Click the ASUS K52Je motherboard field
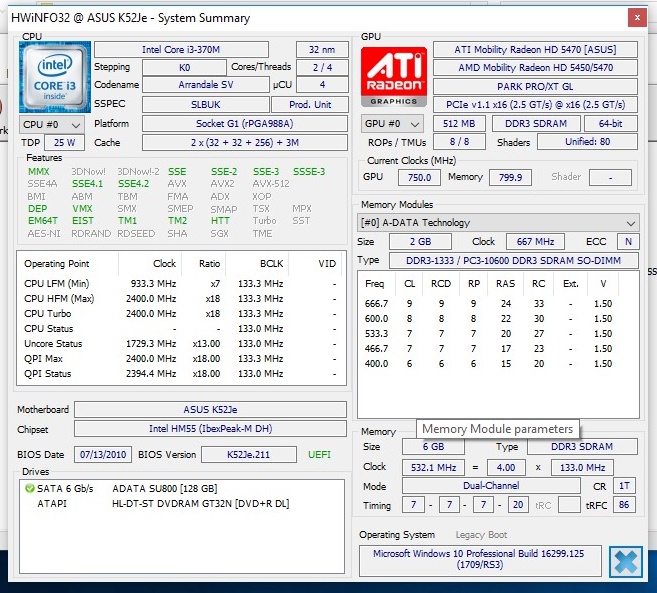 [x=210, y=409]
